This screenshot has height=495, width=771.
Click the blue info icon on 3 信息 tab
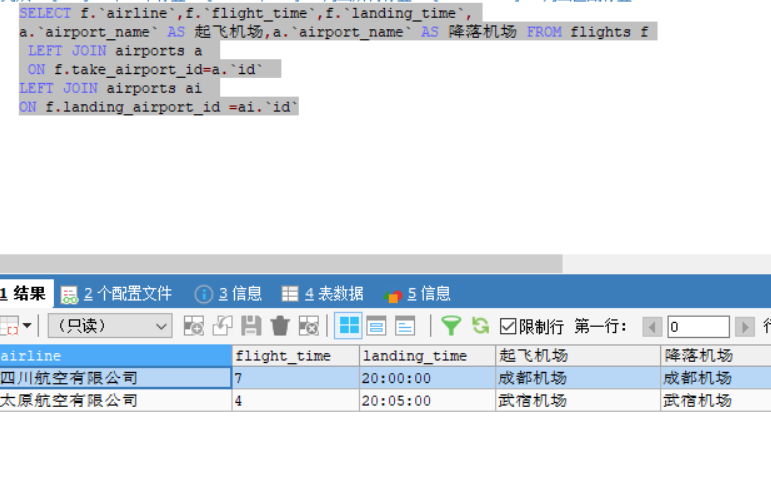click(x=204, y=294)
